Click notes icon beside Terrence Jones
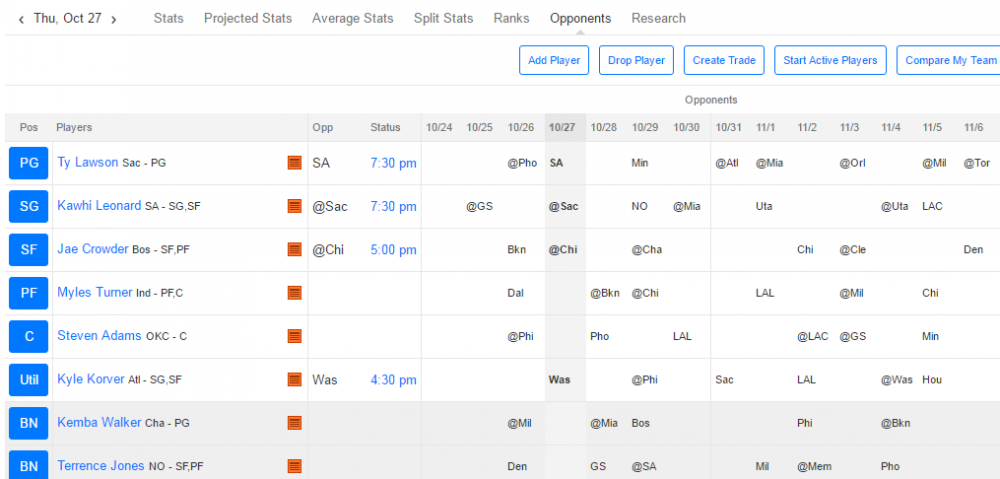 point(294,466)
